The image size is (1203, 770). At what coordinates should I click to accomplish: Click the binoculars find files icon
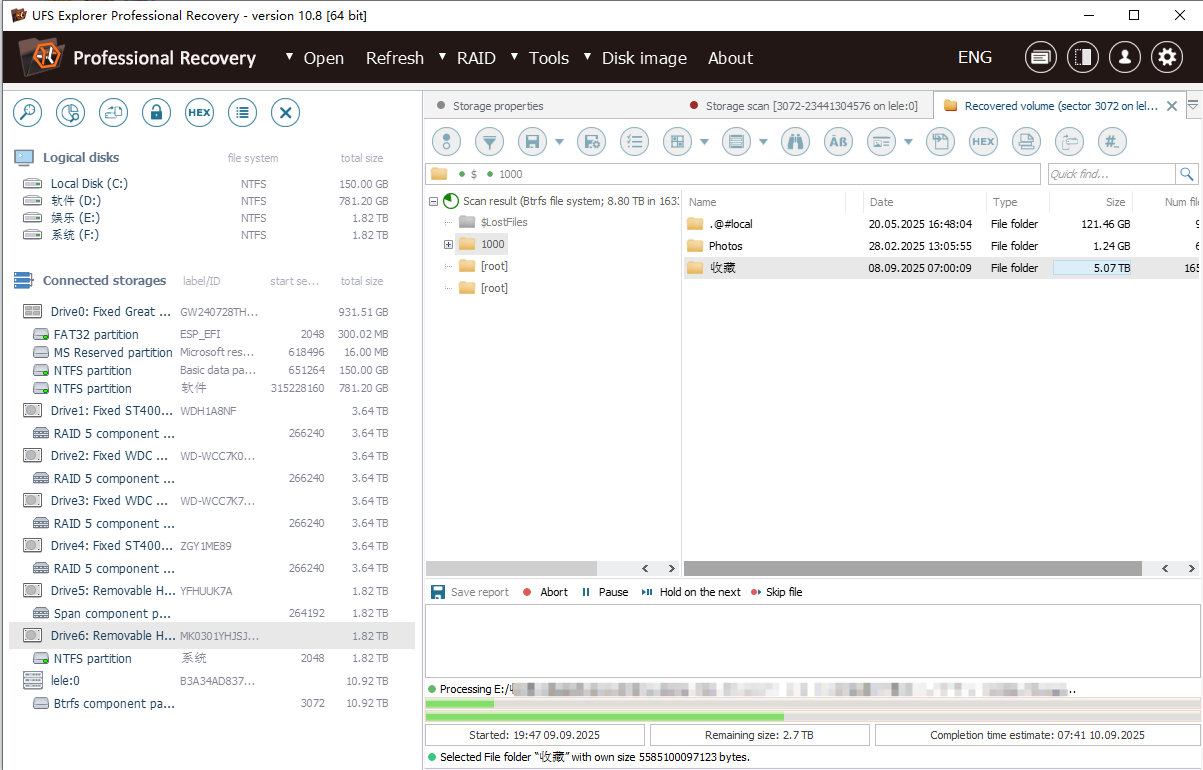[x=795, y=142]
